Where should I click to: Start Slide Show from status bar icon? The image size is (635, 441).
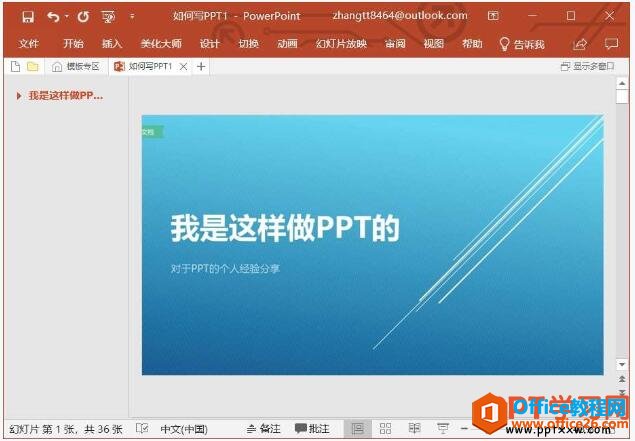[443, 428]
